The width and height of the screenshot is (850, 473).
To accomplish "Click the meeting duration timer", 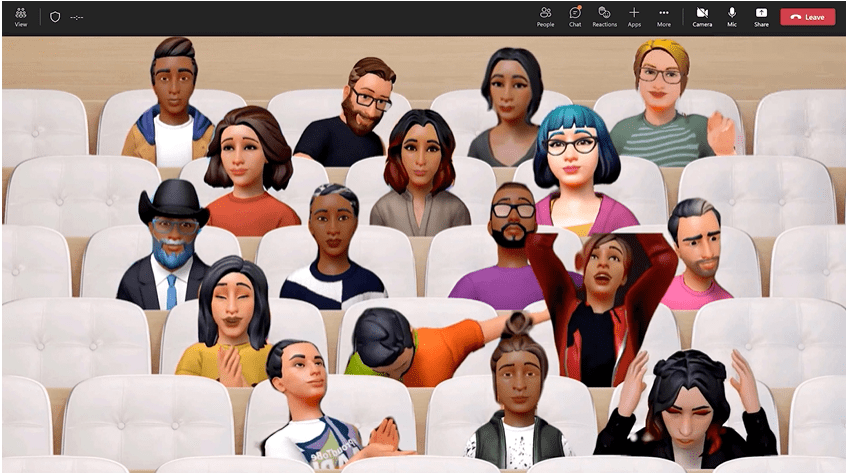I will [x=77, y=17].
